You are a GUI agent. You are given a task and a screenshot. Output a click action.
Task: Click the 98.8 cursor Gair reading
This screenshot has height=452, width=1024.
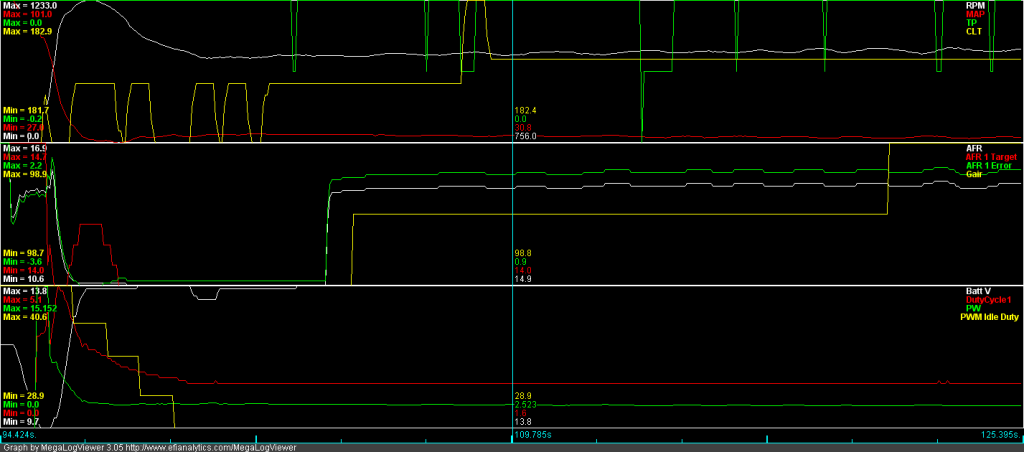pyautogui.click(x=523, y=252)
